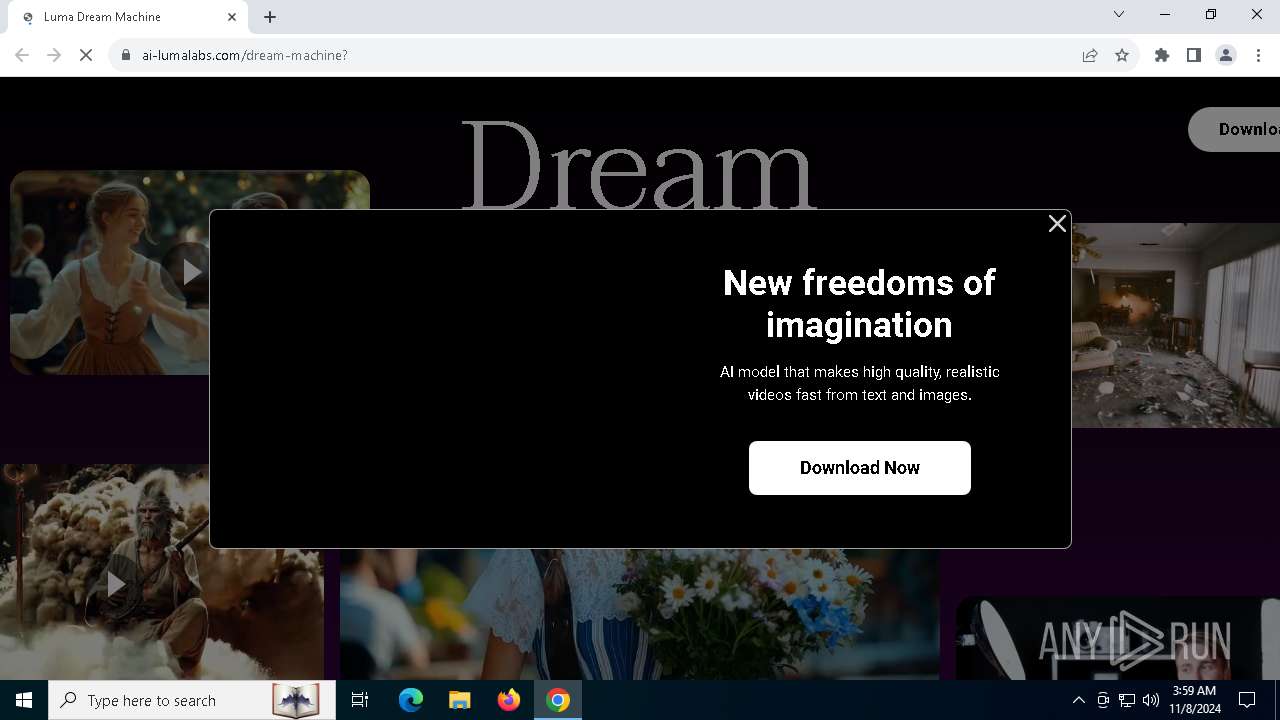This screenshot has width=1280, height=720.
Task: Select the Luma Dream Machine tab
Action: click(x=127, y=17)
